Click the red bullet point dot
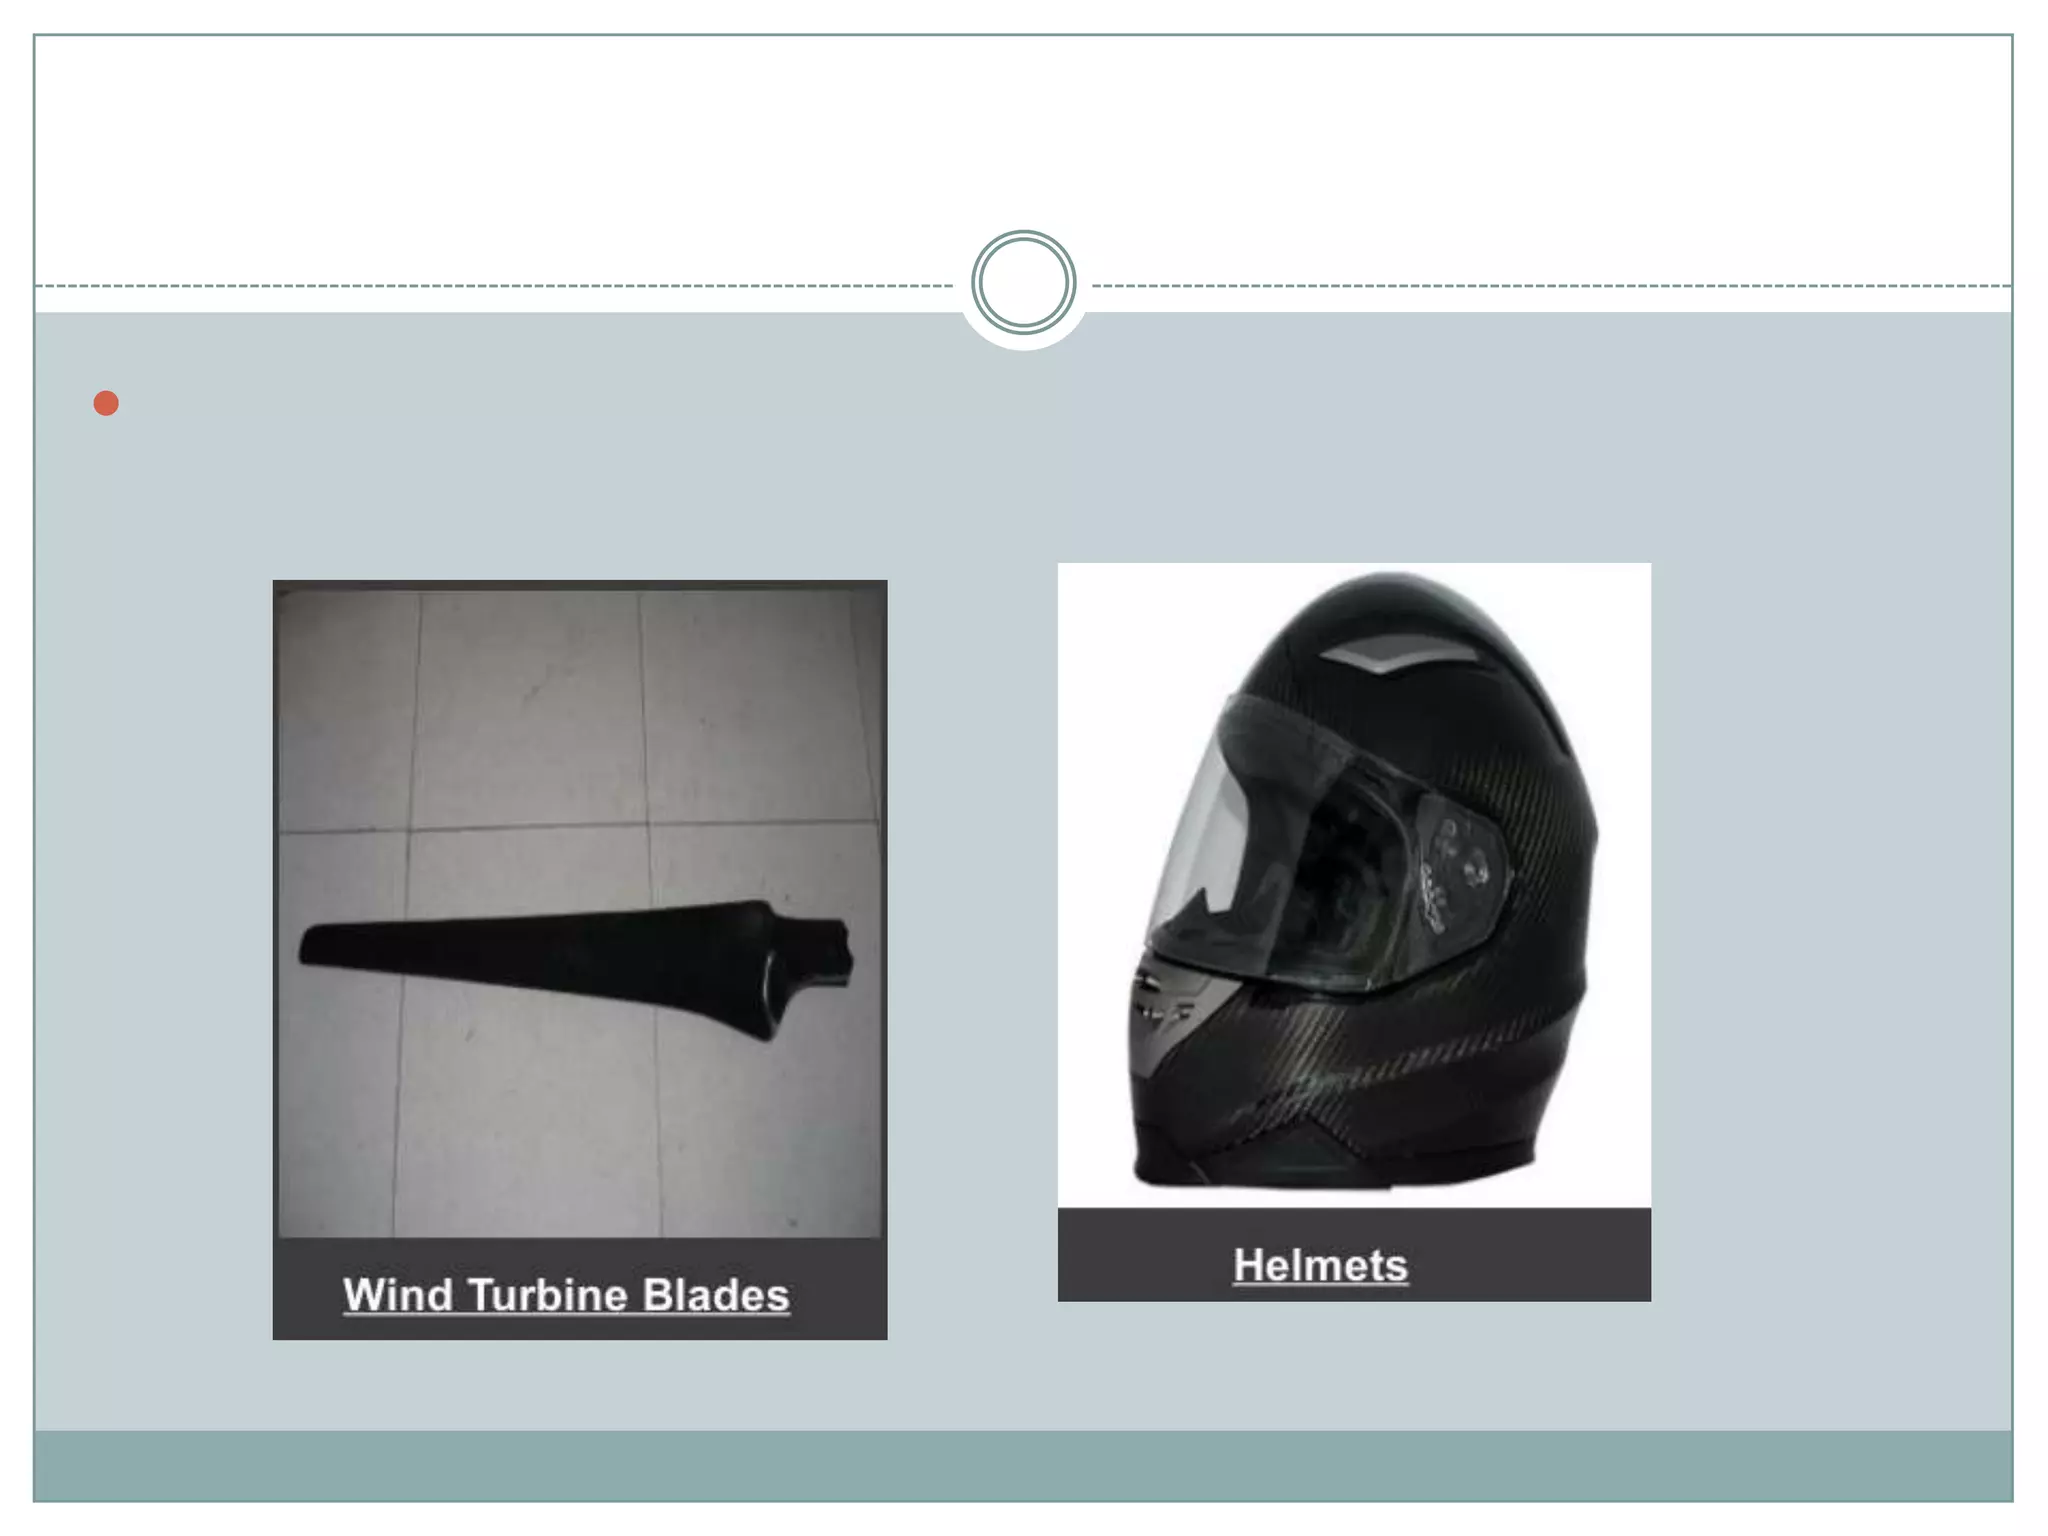This screenshot has height=1536, width=2048. 106,403
